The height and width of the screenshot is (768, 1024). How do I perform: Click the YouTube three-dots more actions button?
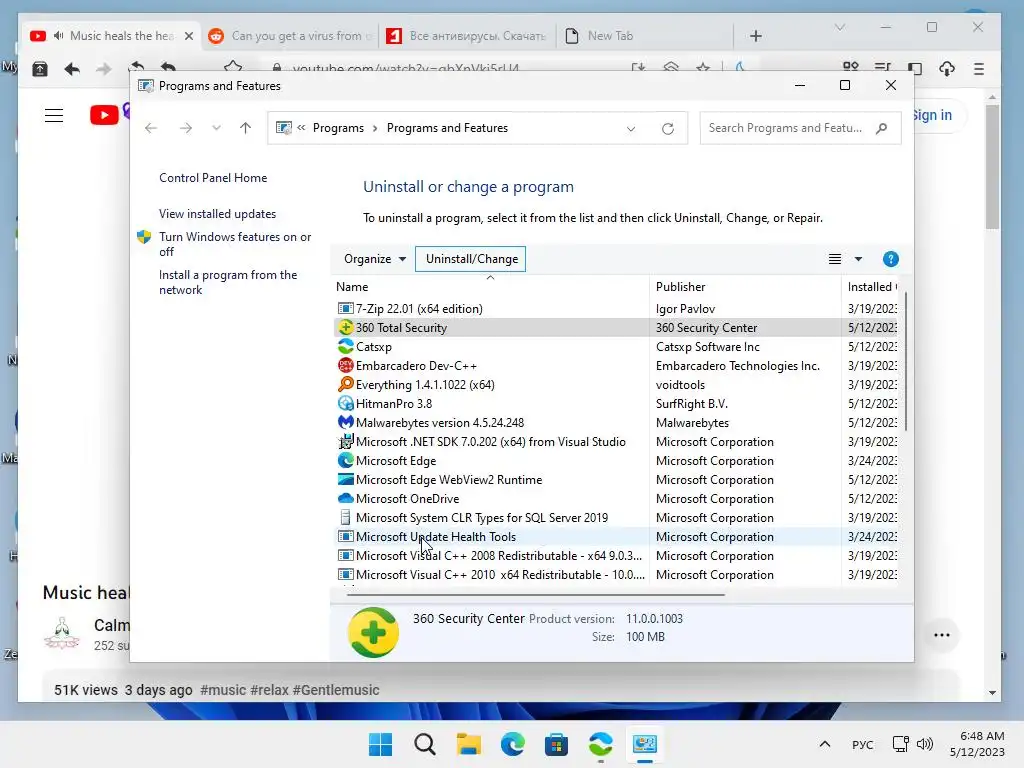click(x=941, y=635)
